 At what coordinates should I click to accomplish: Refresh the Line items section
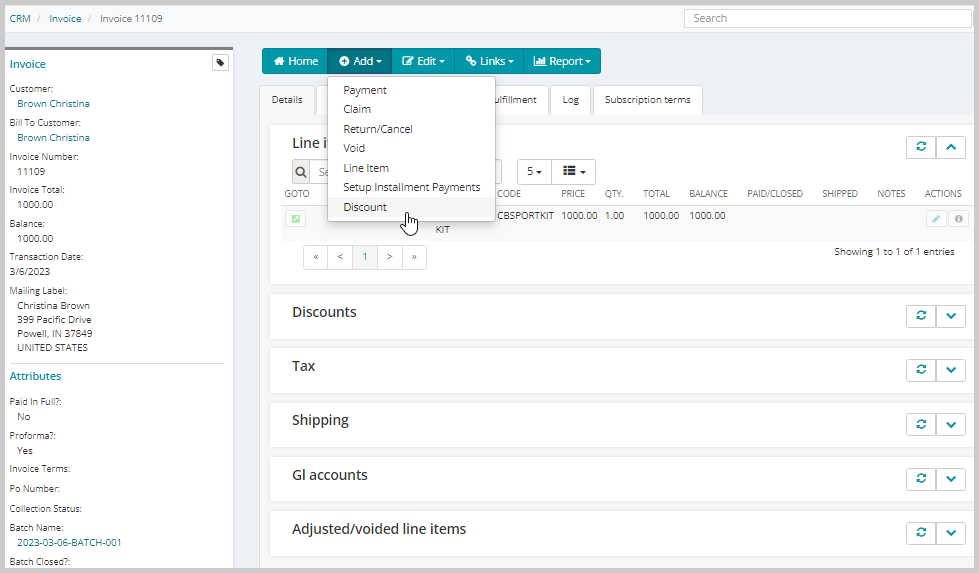click(921, 147)
